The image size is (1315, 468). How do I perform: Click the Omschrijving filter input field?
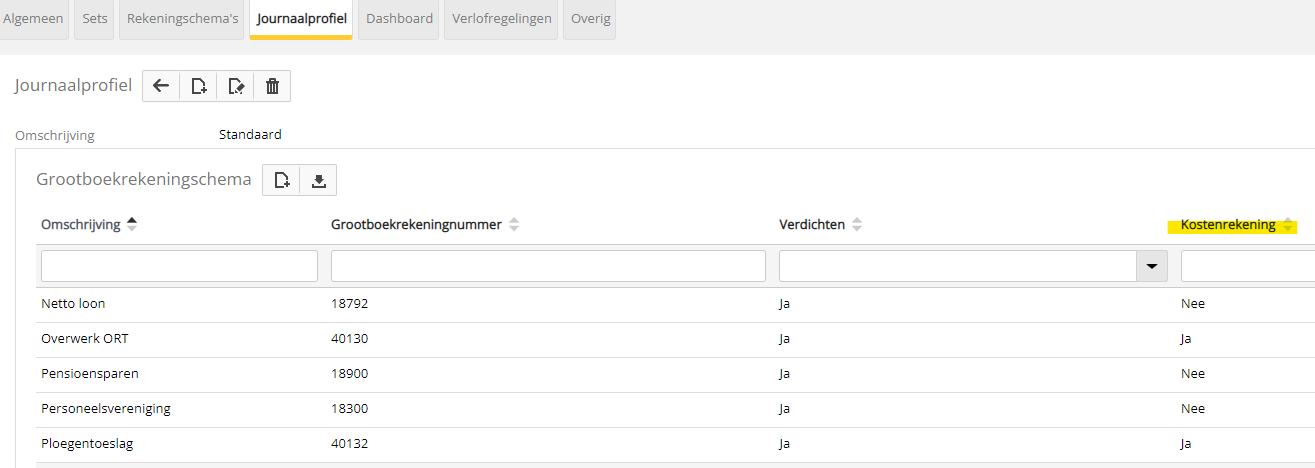pos(179,266)
